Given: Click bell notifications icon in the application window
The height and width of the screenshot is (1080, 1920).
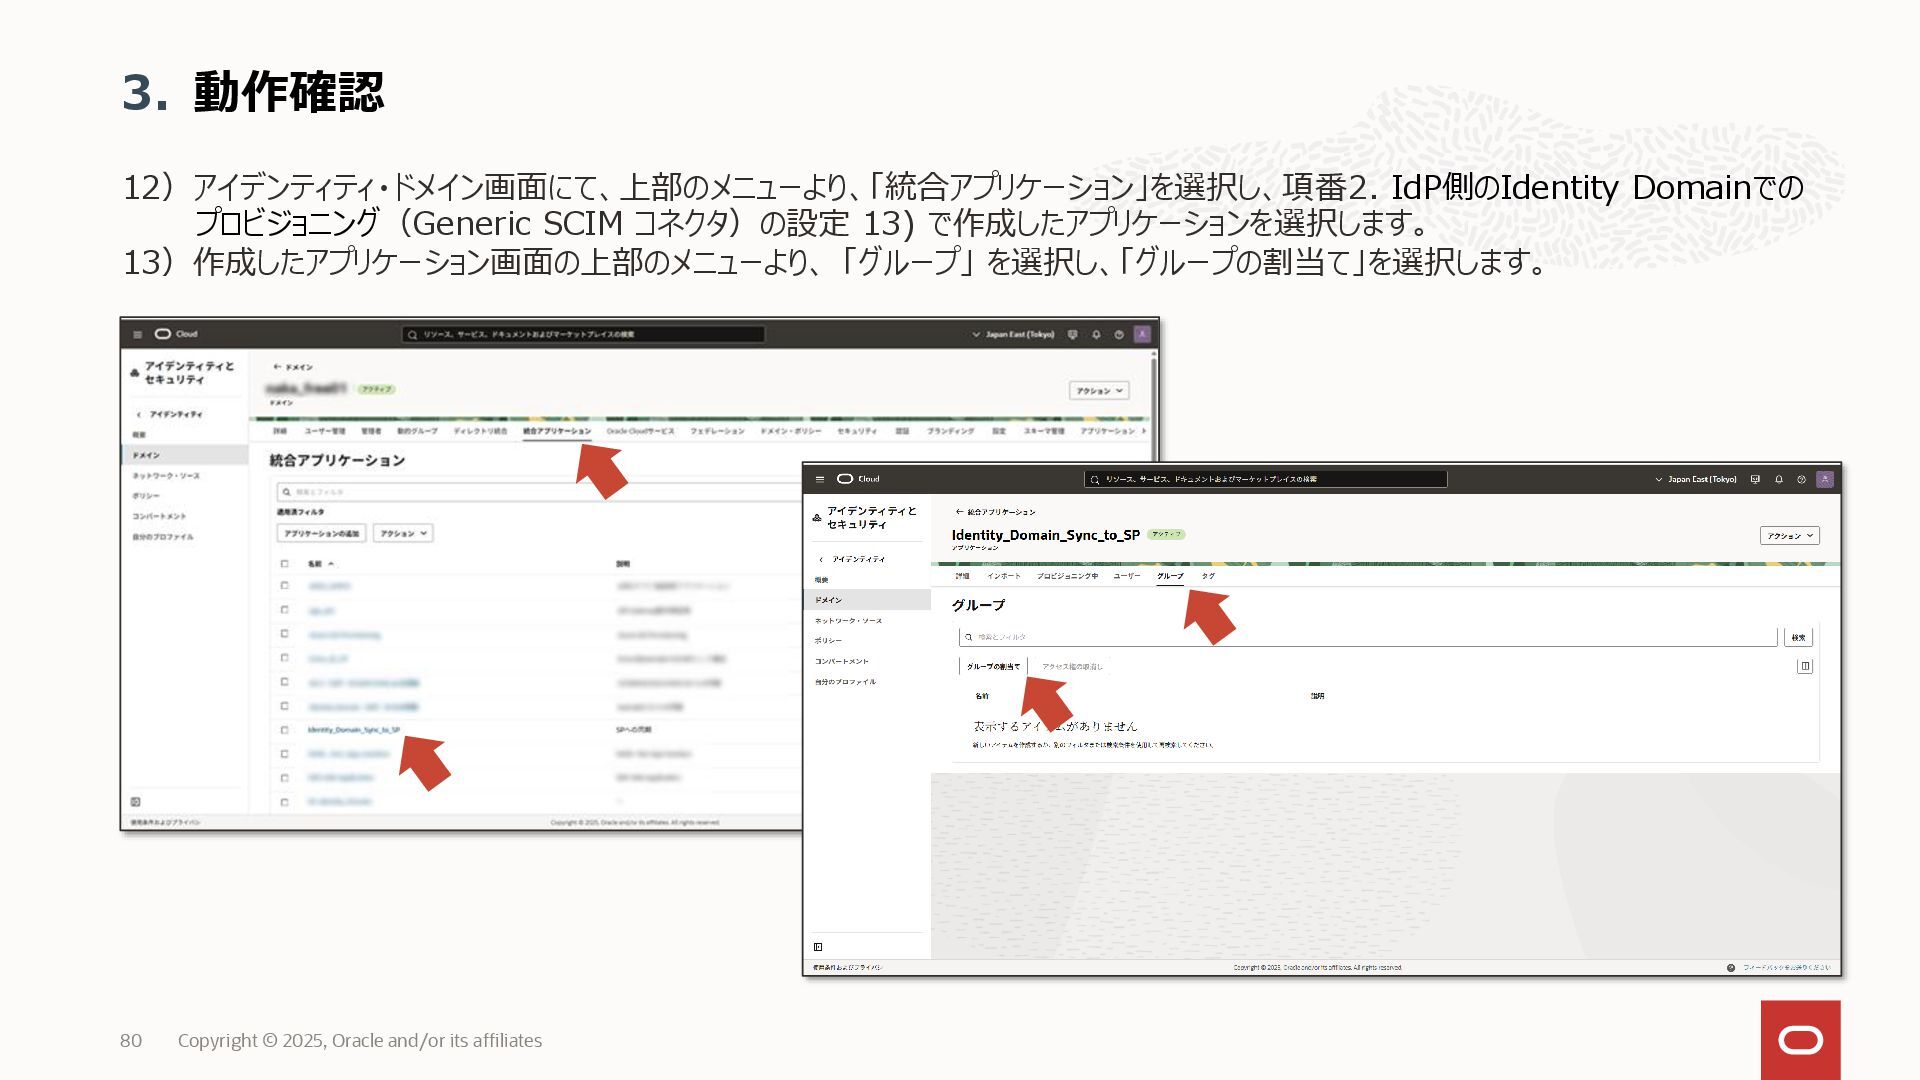Looking at the screenshot, I should tap(1779, 480).
